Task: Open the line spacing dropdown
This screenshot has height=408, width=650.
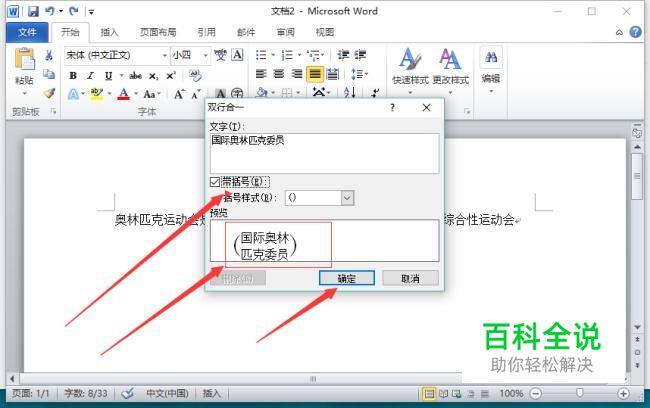Action: [x=359, y=74]
